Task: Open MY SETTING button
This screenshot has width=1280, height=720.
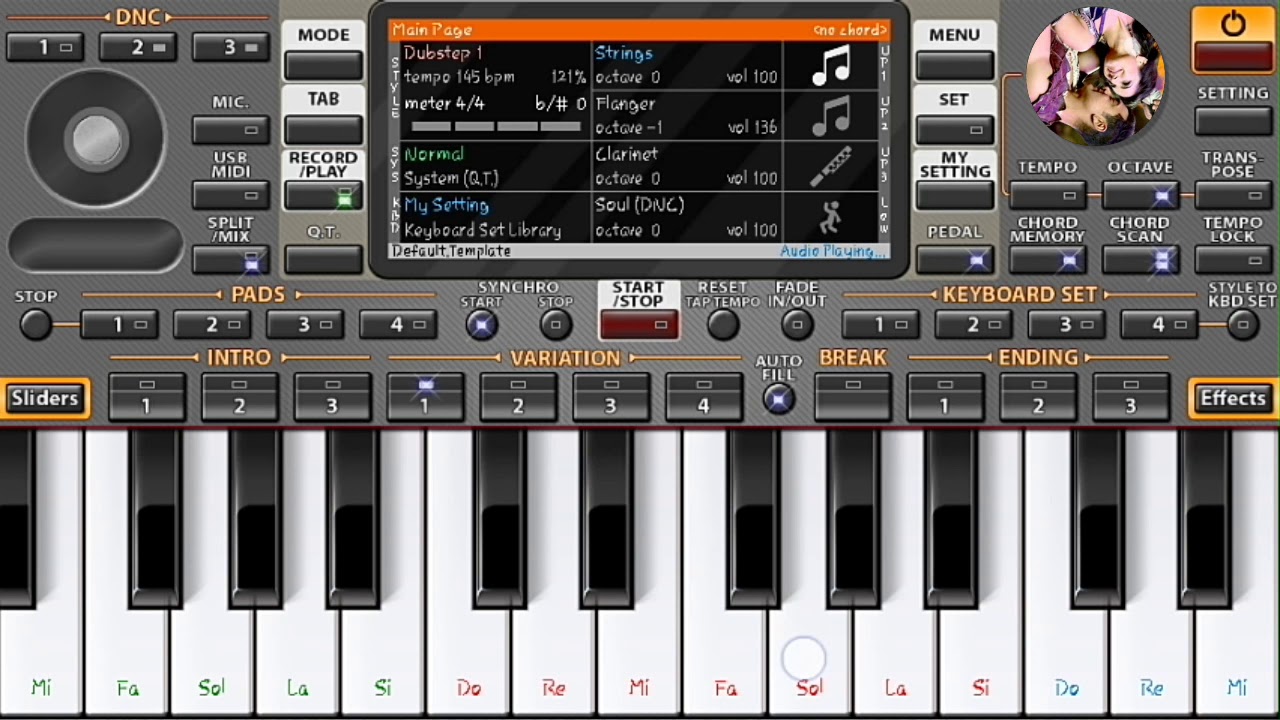Action: [x=954, y=196]
